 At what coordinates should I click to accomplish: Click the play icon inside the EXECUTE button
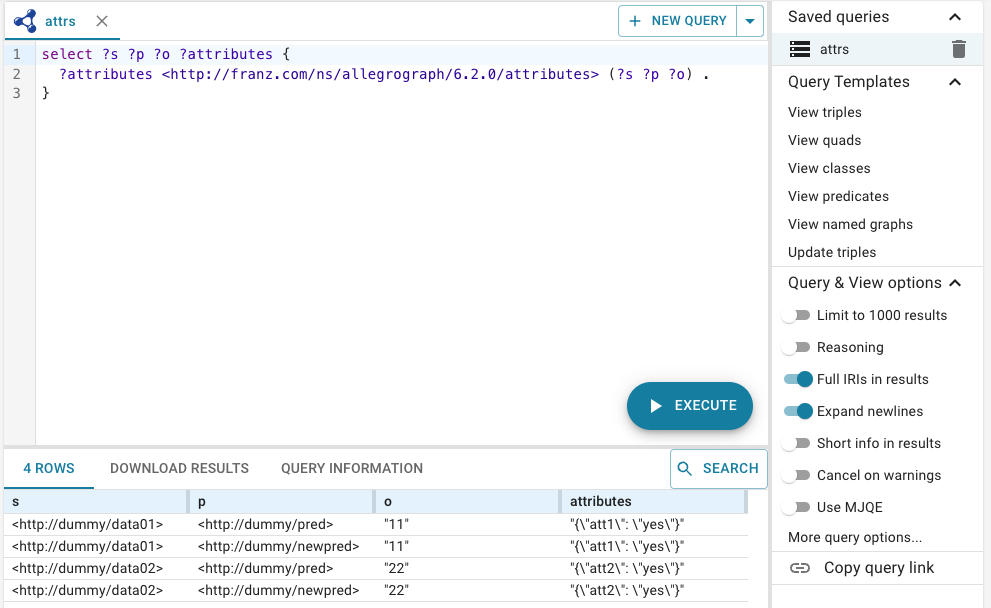(658, 406)
